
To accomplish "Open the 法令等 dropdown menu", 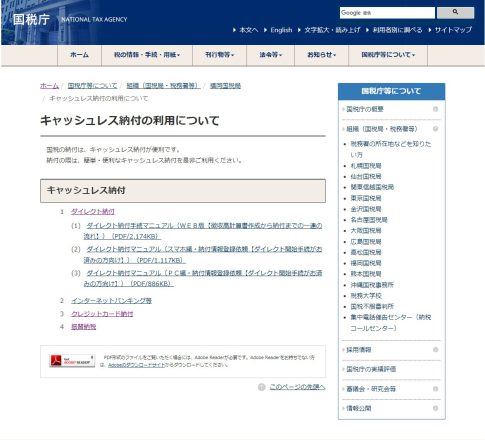I will pos(271,55).
